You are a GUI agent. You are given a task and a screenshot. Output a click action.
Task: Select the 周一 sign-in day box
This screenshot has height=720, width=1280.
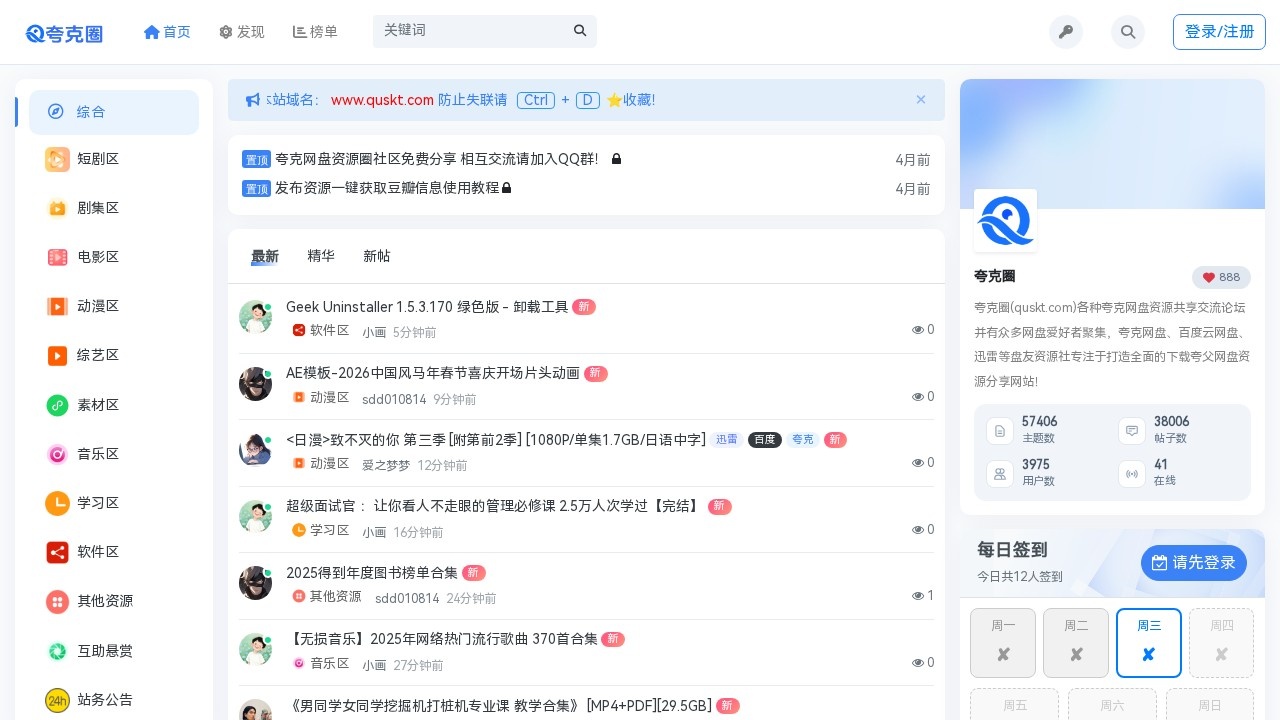[1003, 643]
